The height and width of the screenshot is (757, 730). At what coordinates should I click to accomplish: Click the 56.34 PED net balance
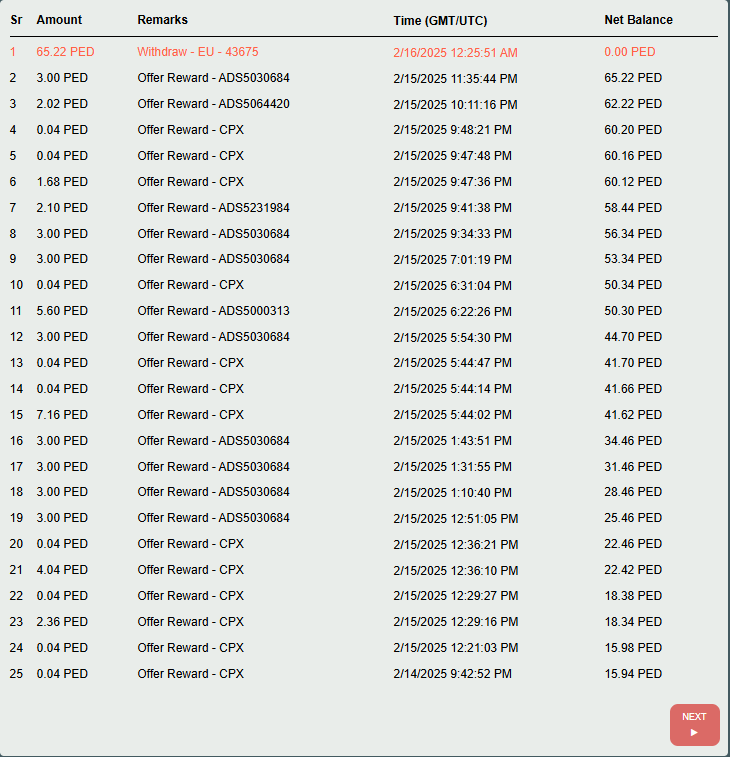tap(632, 234)
